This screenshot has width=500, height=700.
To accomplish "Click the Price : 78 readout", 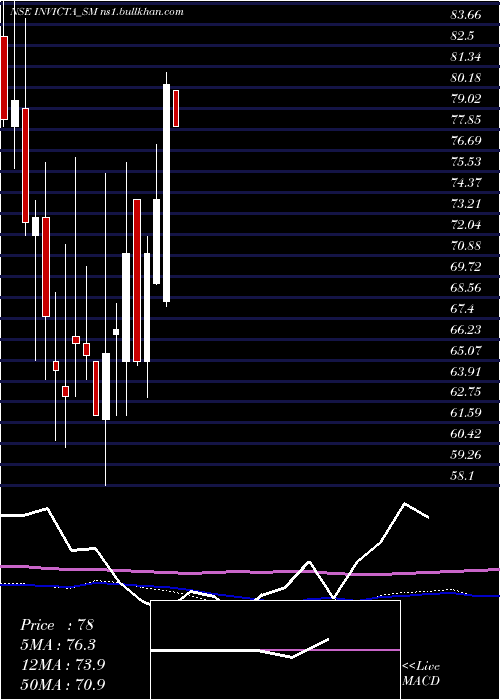I will pos(57,625).
